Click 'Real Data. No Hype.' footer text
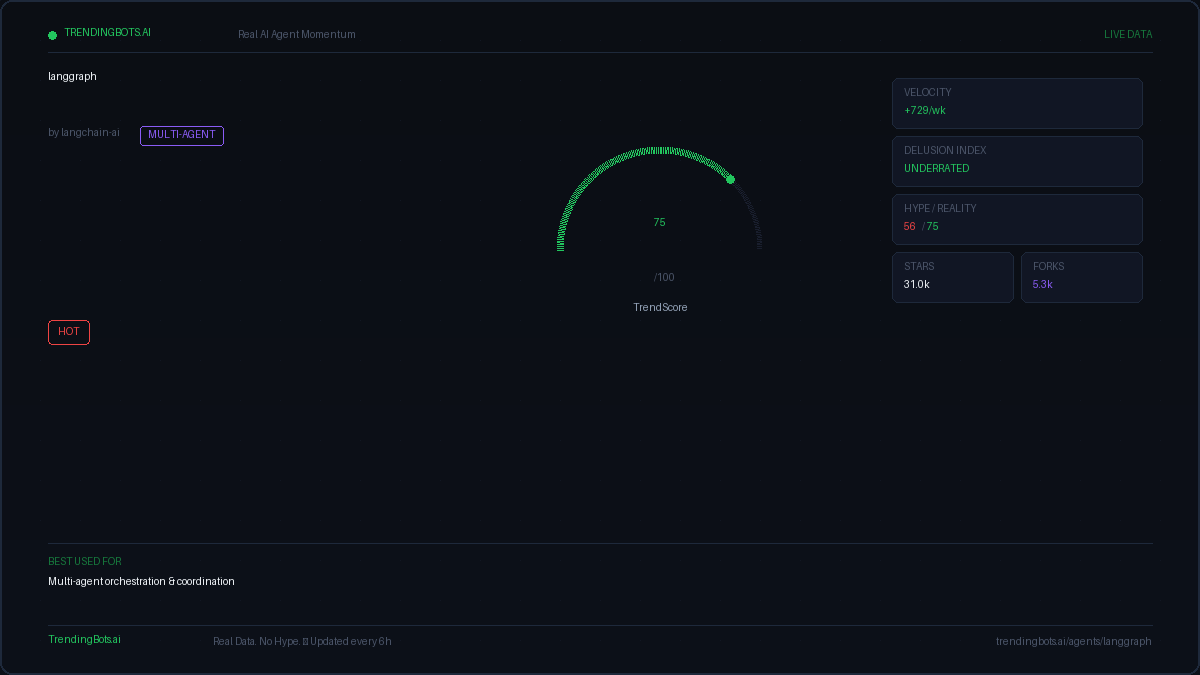Image resolution: width=1200 pixels, height=675 pixels. 256,641
